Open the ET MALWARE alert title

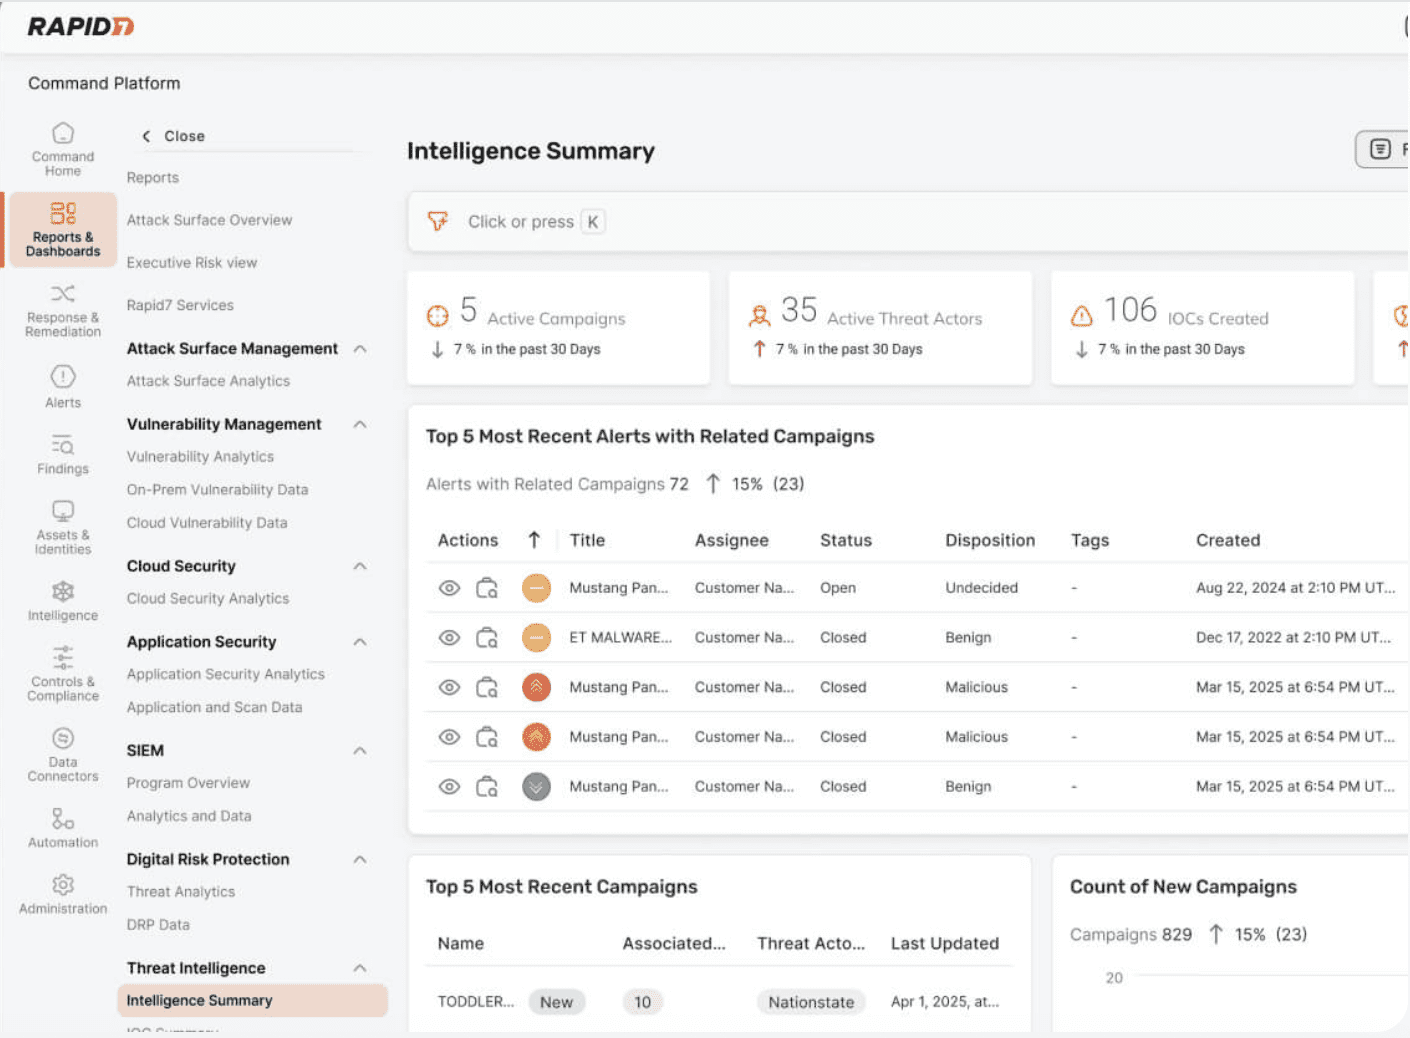coord(620,637)
